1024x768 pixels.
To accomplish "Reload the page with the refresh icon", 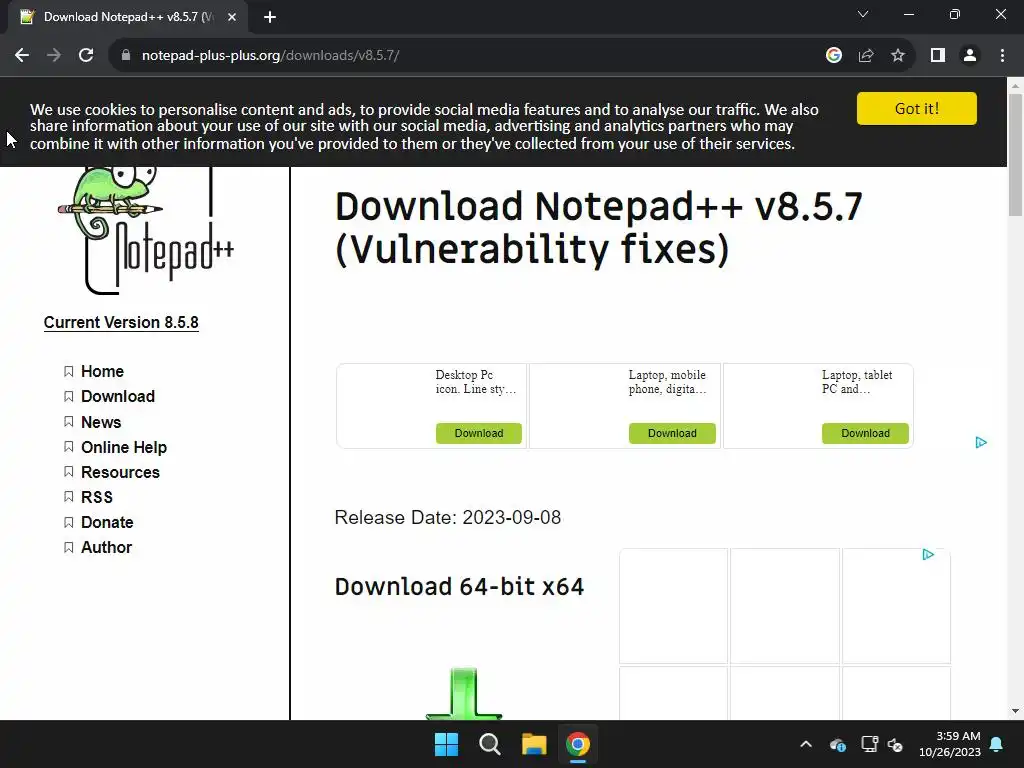I will pyautogui.click(x=86, y=56).
